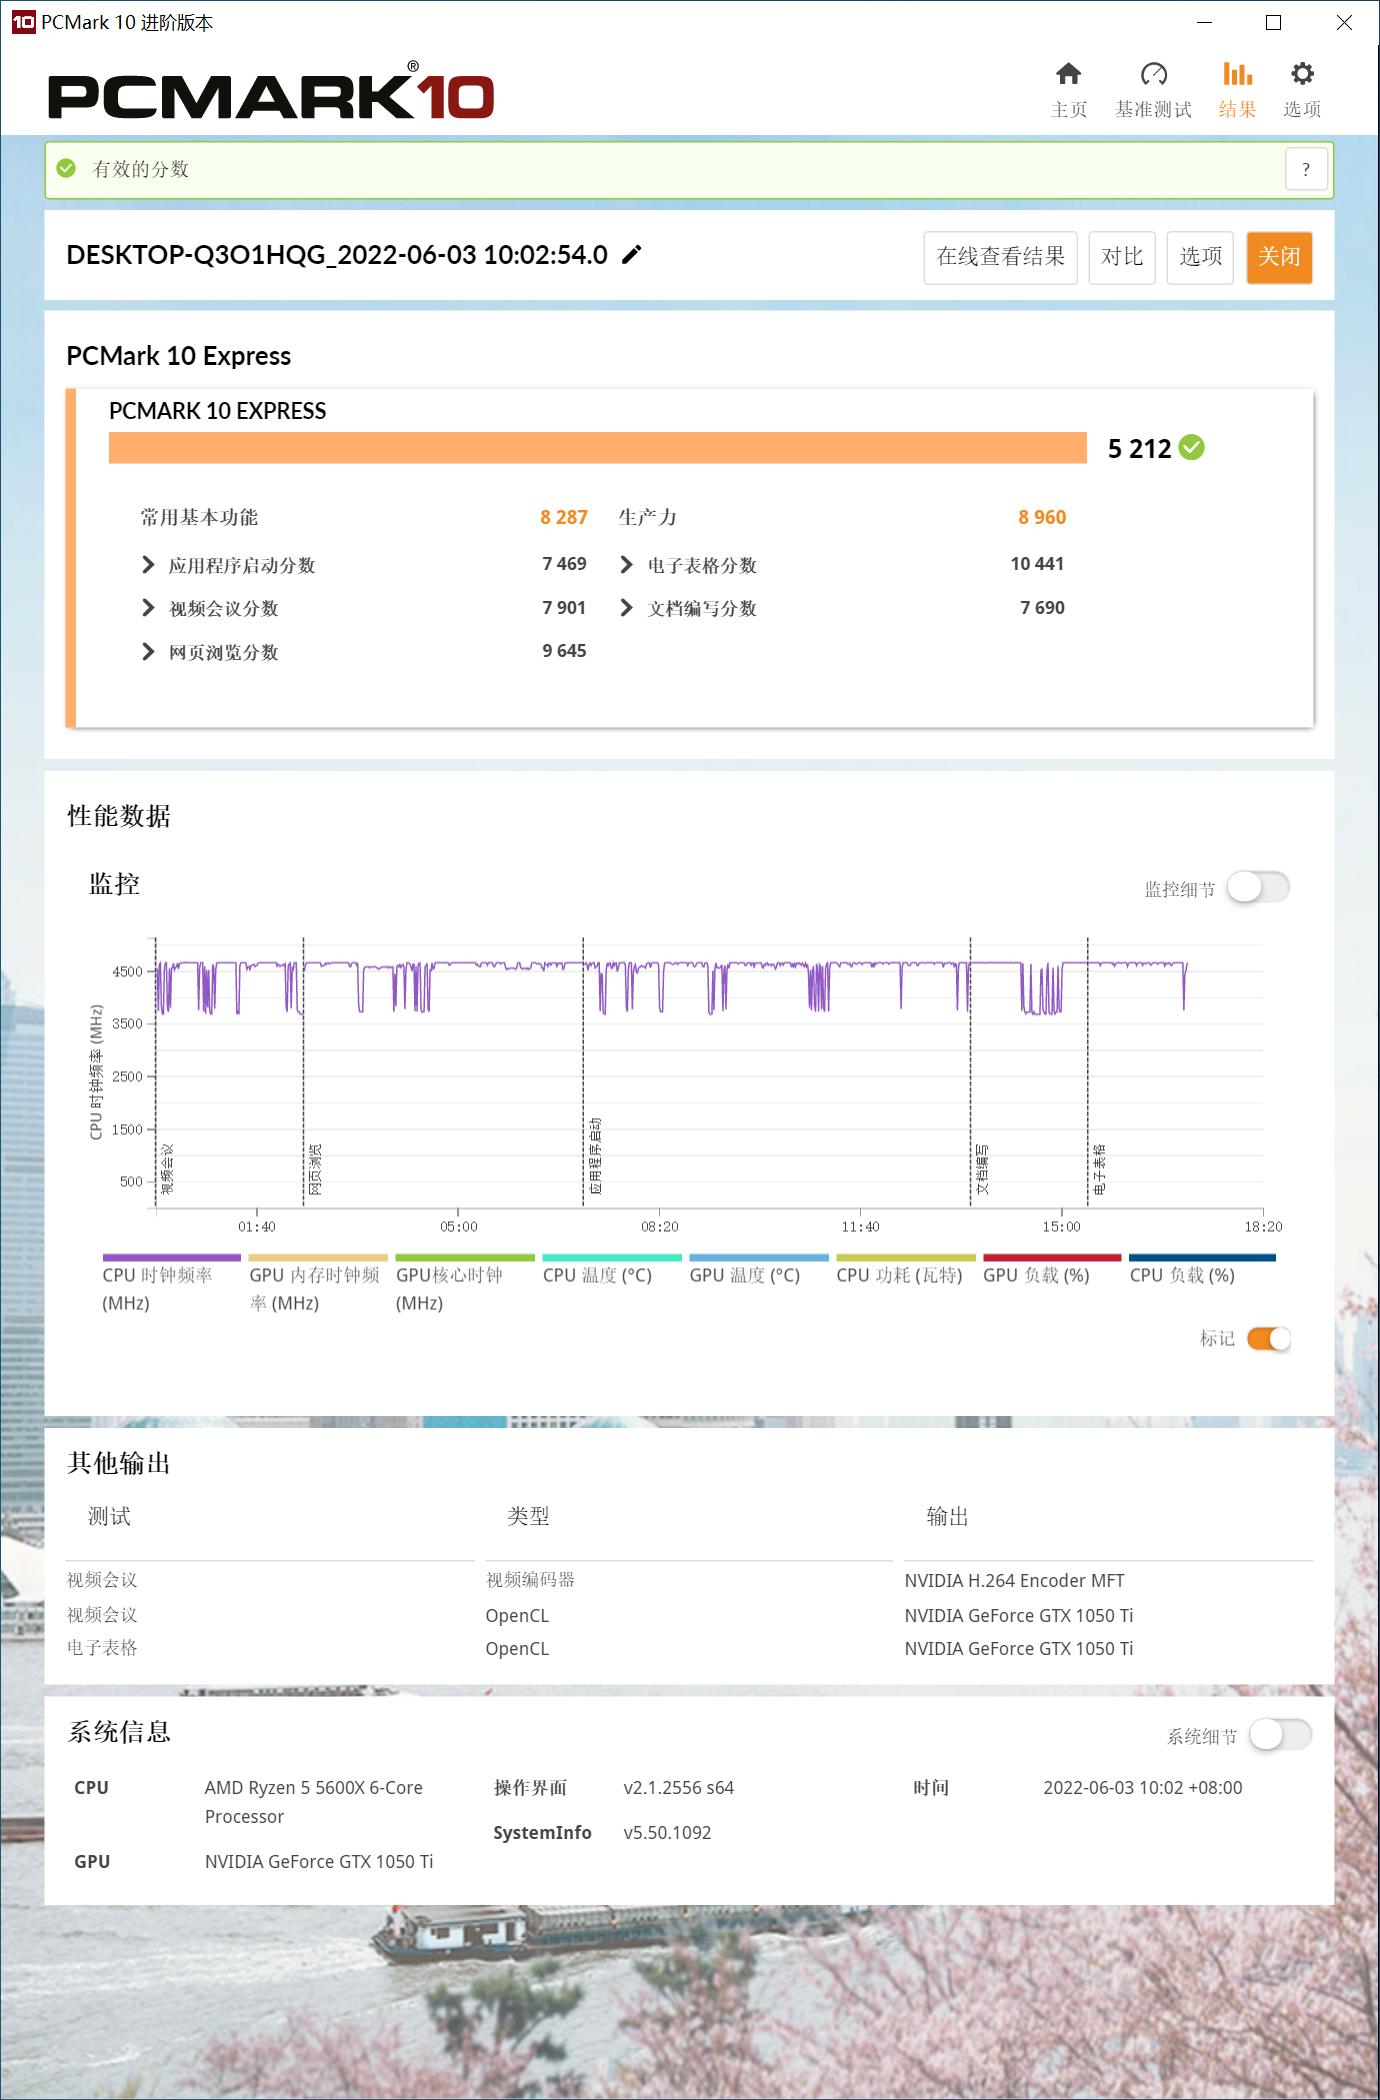Toggle CPU 负载 (%) dark blue legend

[1202, 1270]
